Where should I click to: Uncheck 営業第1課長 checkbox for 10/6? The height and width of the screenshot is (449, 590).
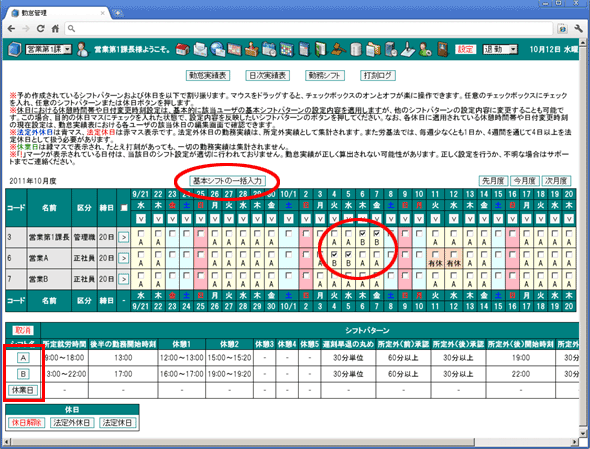tap(362, 233)
